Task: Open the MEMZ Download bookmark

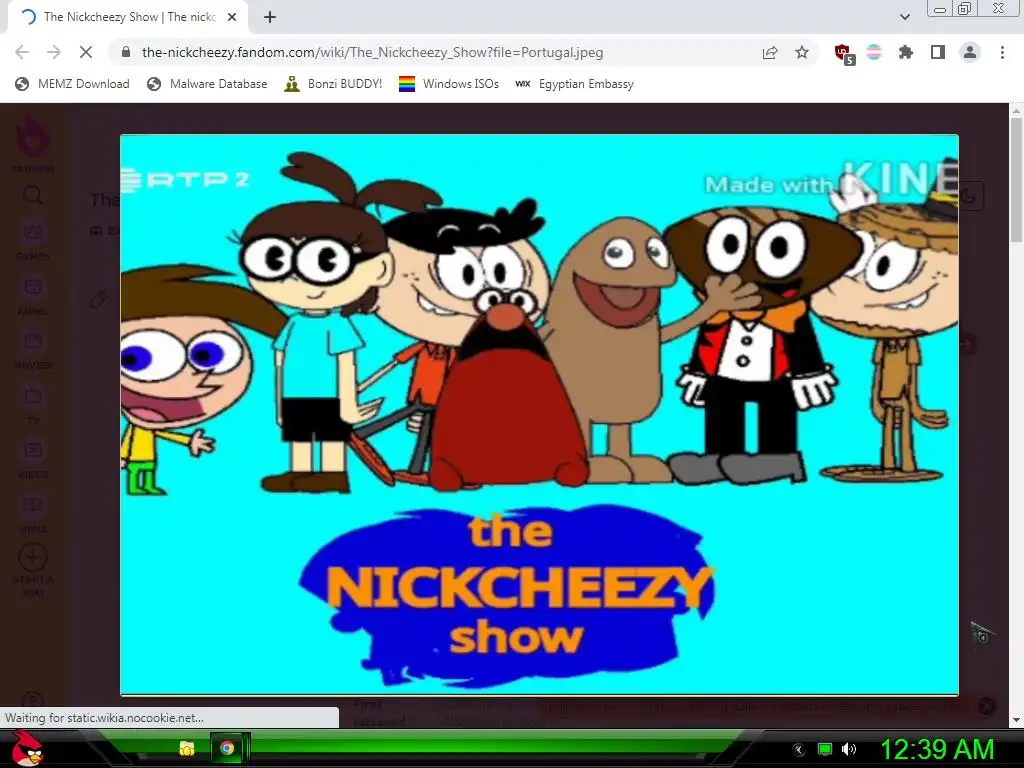Action: coord(72,84)
